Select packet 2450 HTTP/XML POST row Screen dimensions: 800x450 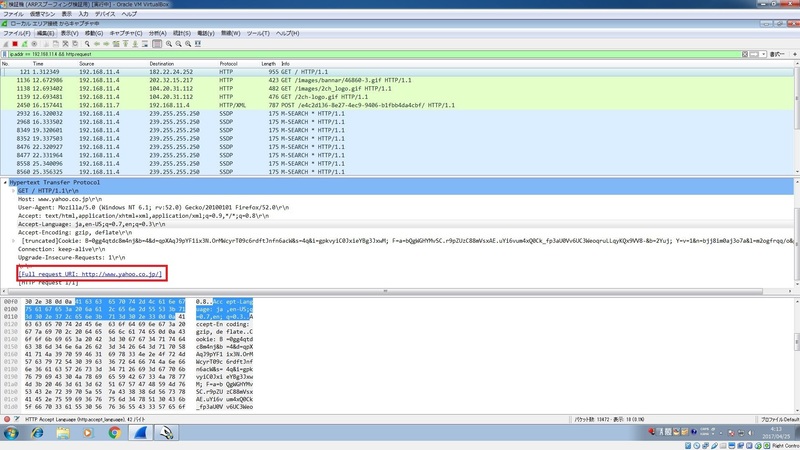click(397, 105)
